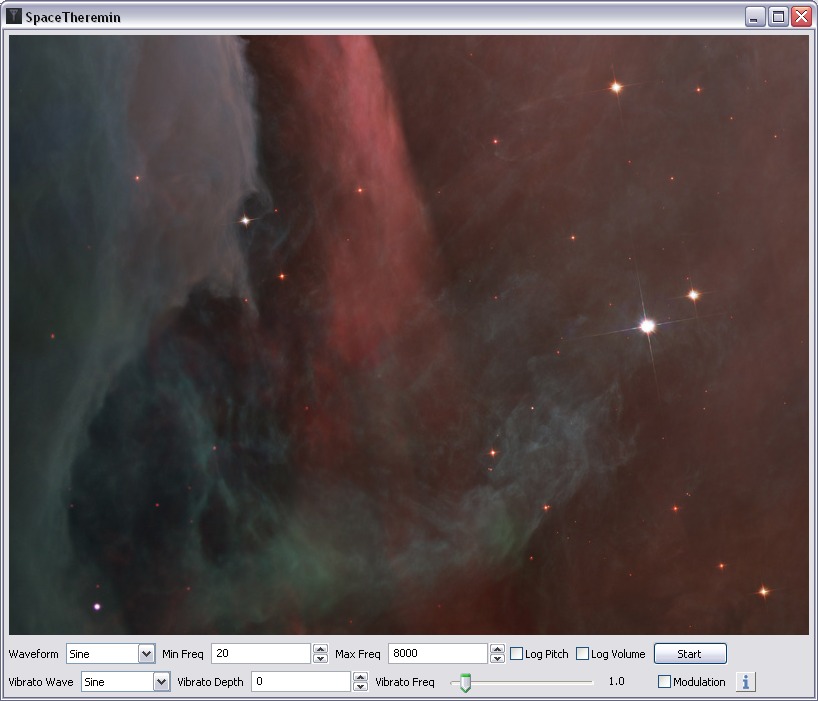Image resolution: width=818 pixels, height=701 pixels.
Task: Focus the Min Freq input field
Action: [x=261, y=654]
